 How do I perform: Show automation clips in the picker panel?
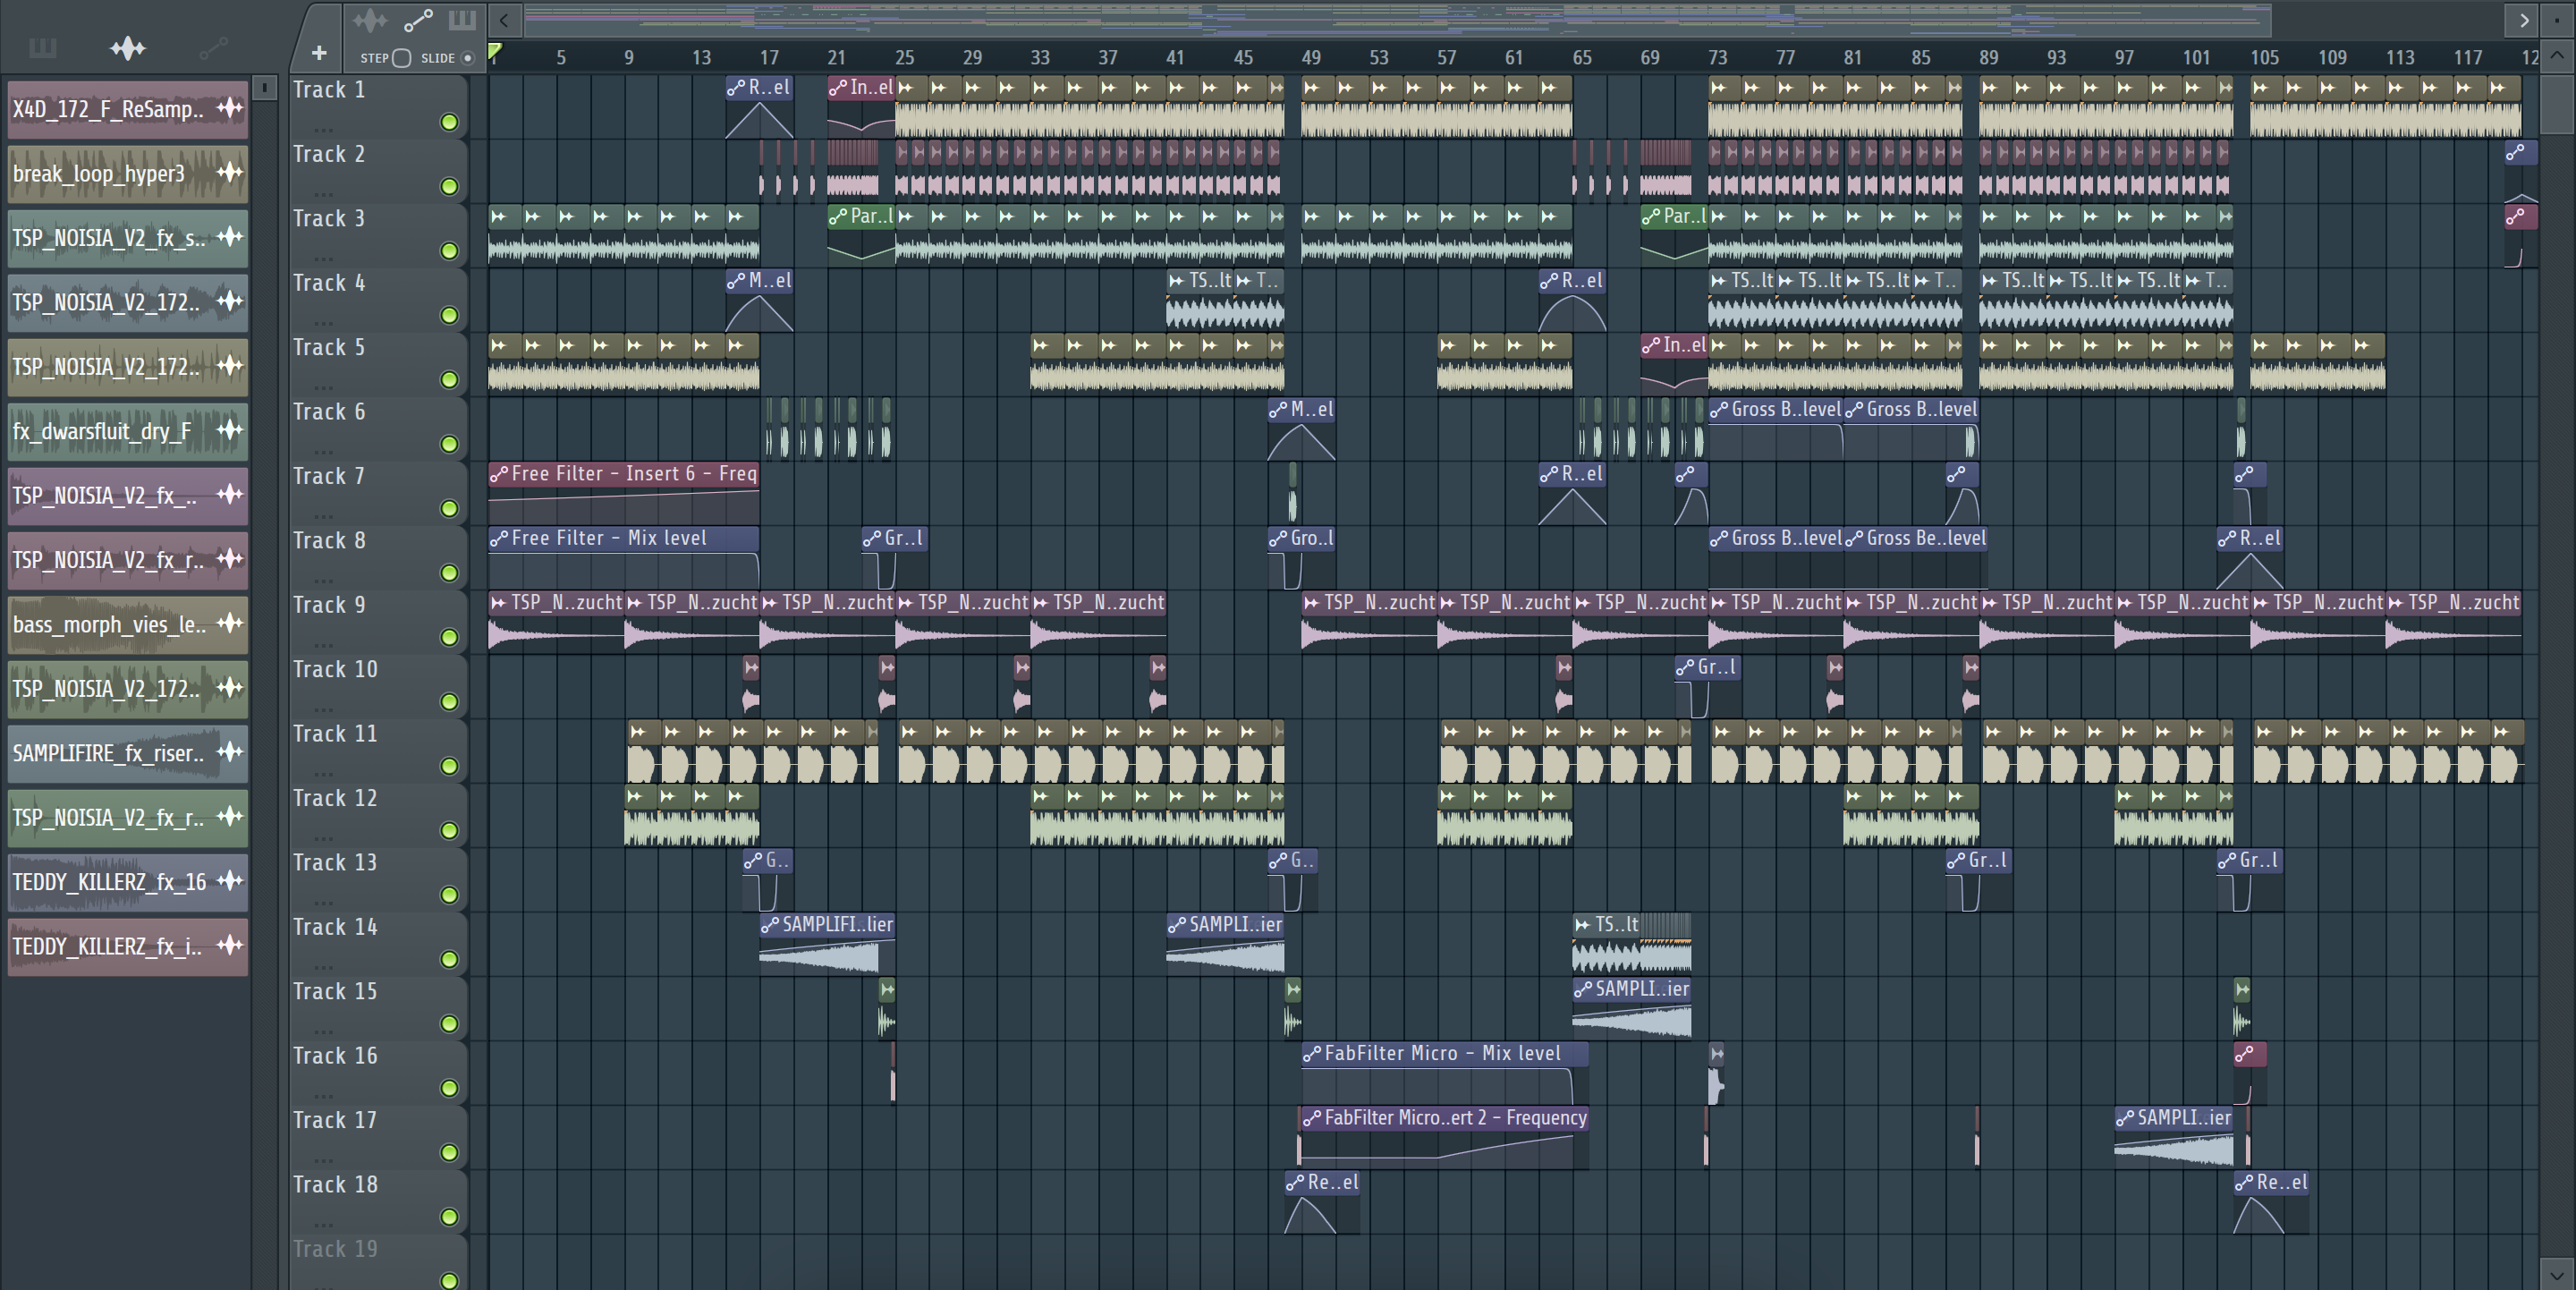tap(213, 47)
